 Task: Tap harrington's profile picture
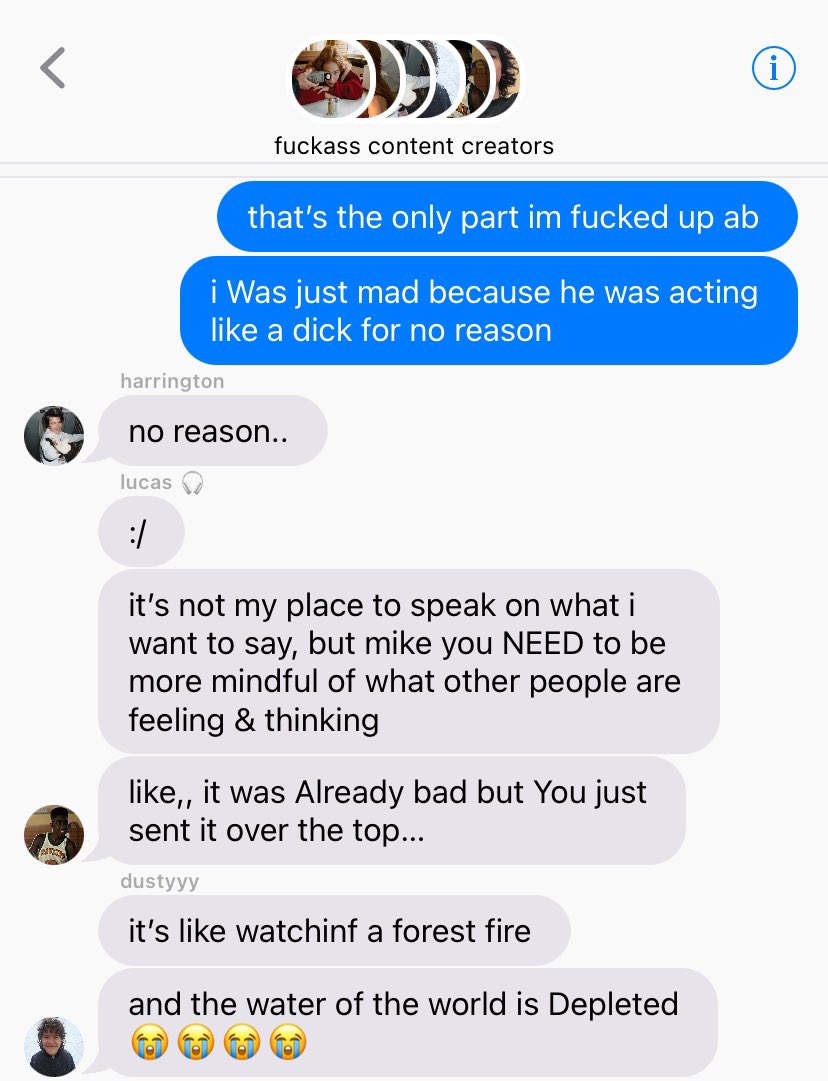coord(54,435)
